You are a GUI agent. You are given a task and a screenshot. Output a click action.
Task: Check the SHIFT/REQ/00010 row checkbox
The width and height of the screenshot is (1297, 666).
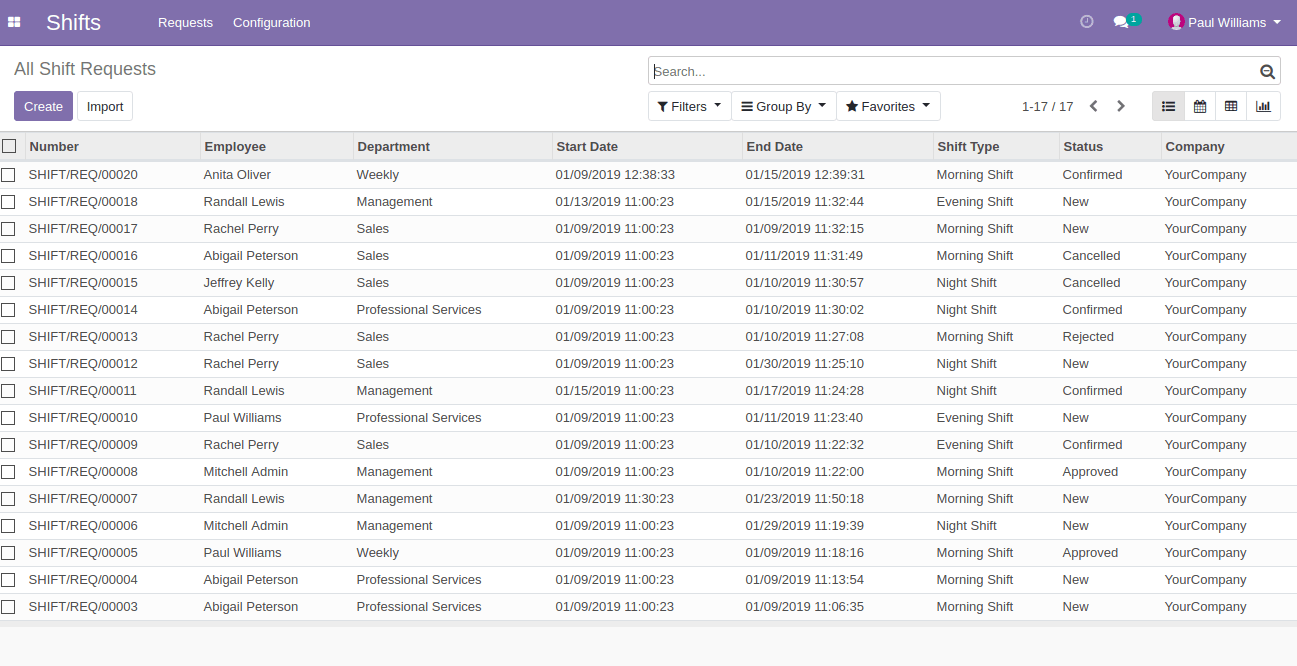(x=8, y=418)
